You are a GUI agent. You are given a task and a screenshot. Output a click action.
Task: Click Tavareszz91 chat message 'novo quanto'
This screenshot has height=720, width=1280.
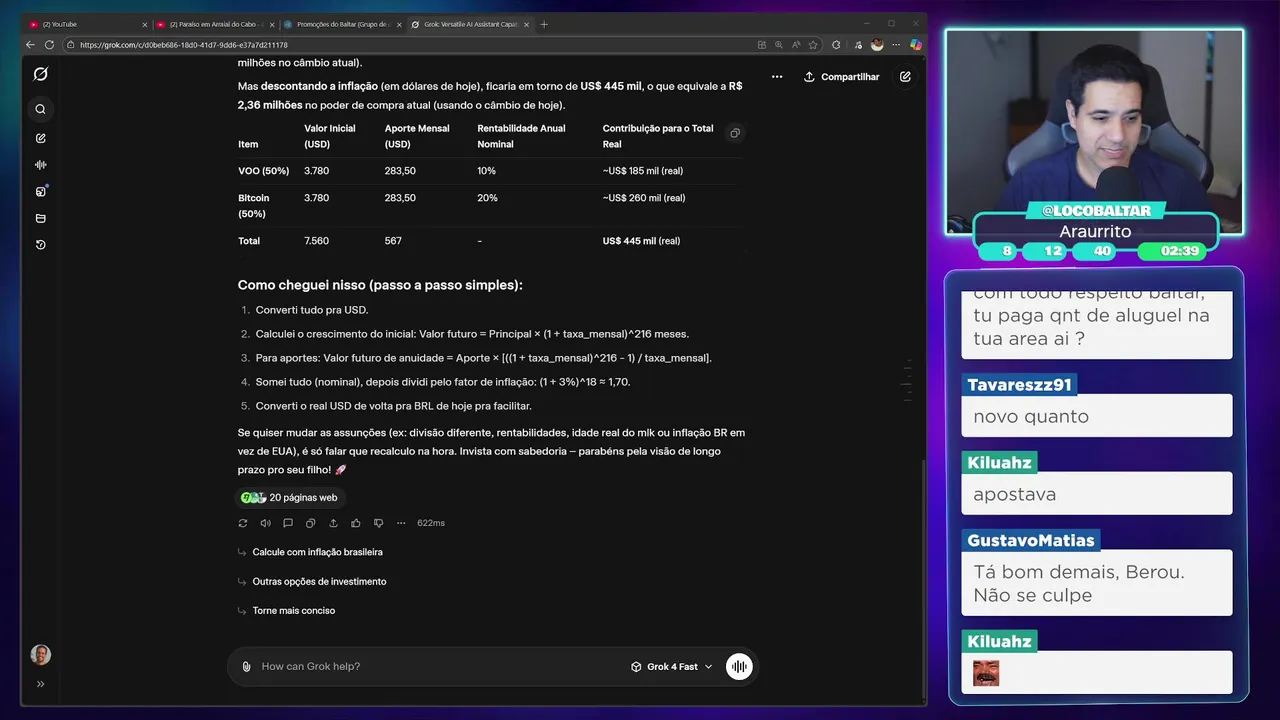pos(1097,416)
